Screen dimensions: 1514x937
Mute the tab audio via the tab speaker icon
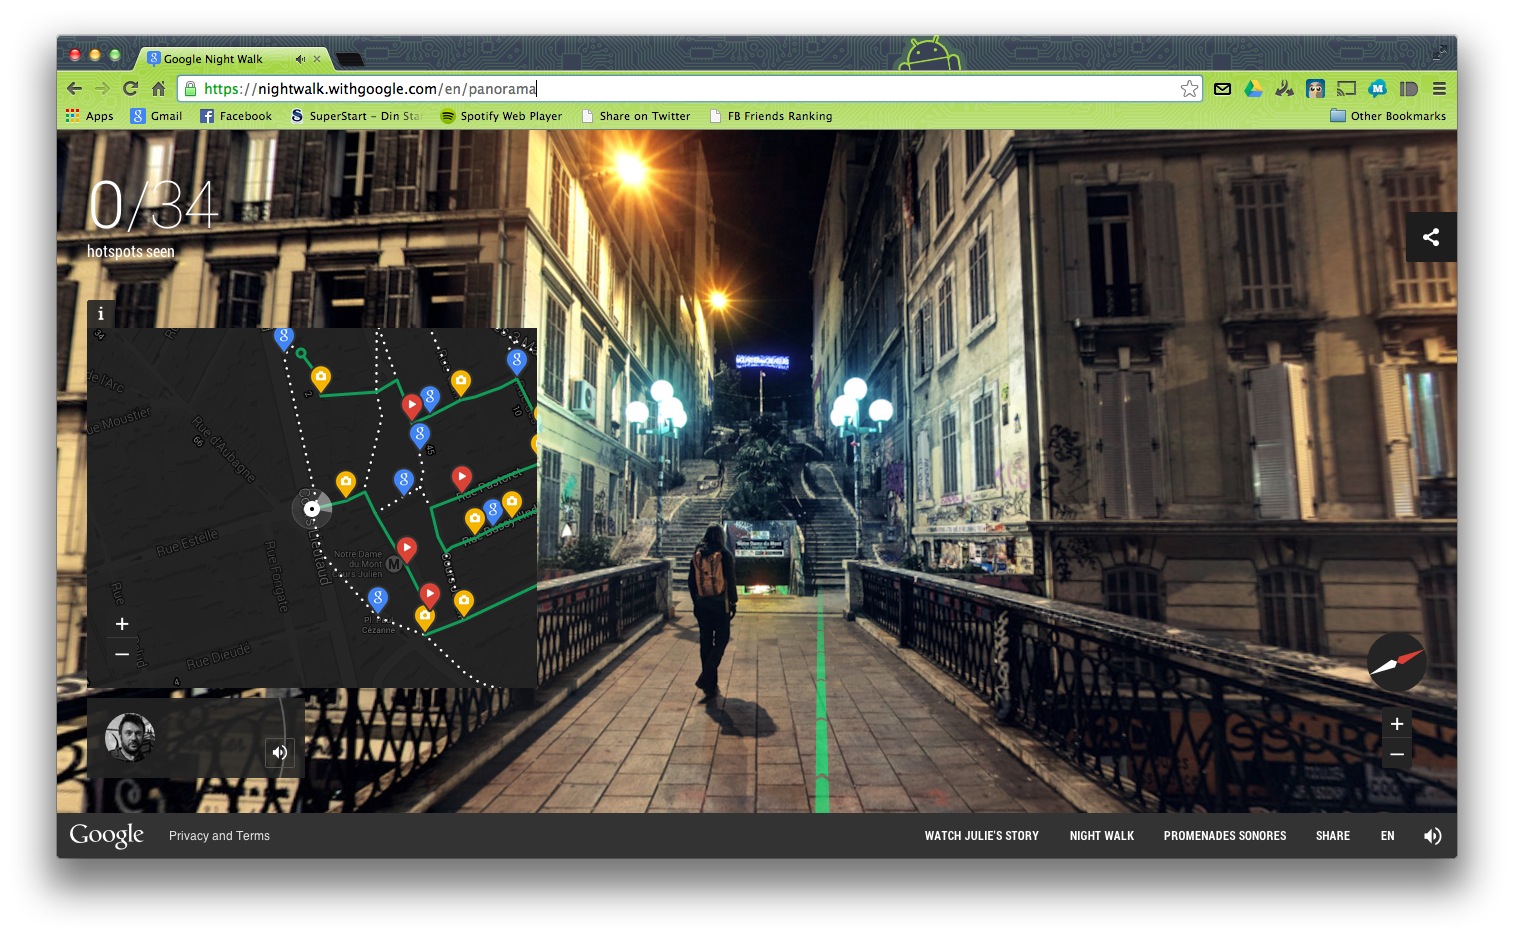(x=302, y=58)
